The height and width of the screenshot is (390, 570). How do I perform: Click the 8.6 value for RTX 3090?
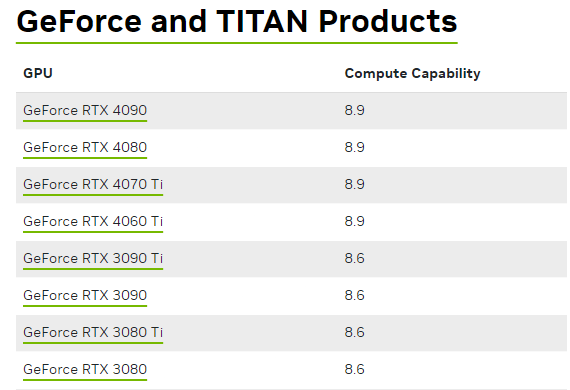354,295
